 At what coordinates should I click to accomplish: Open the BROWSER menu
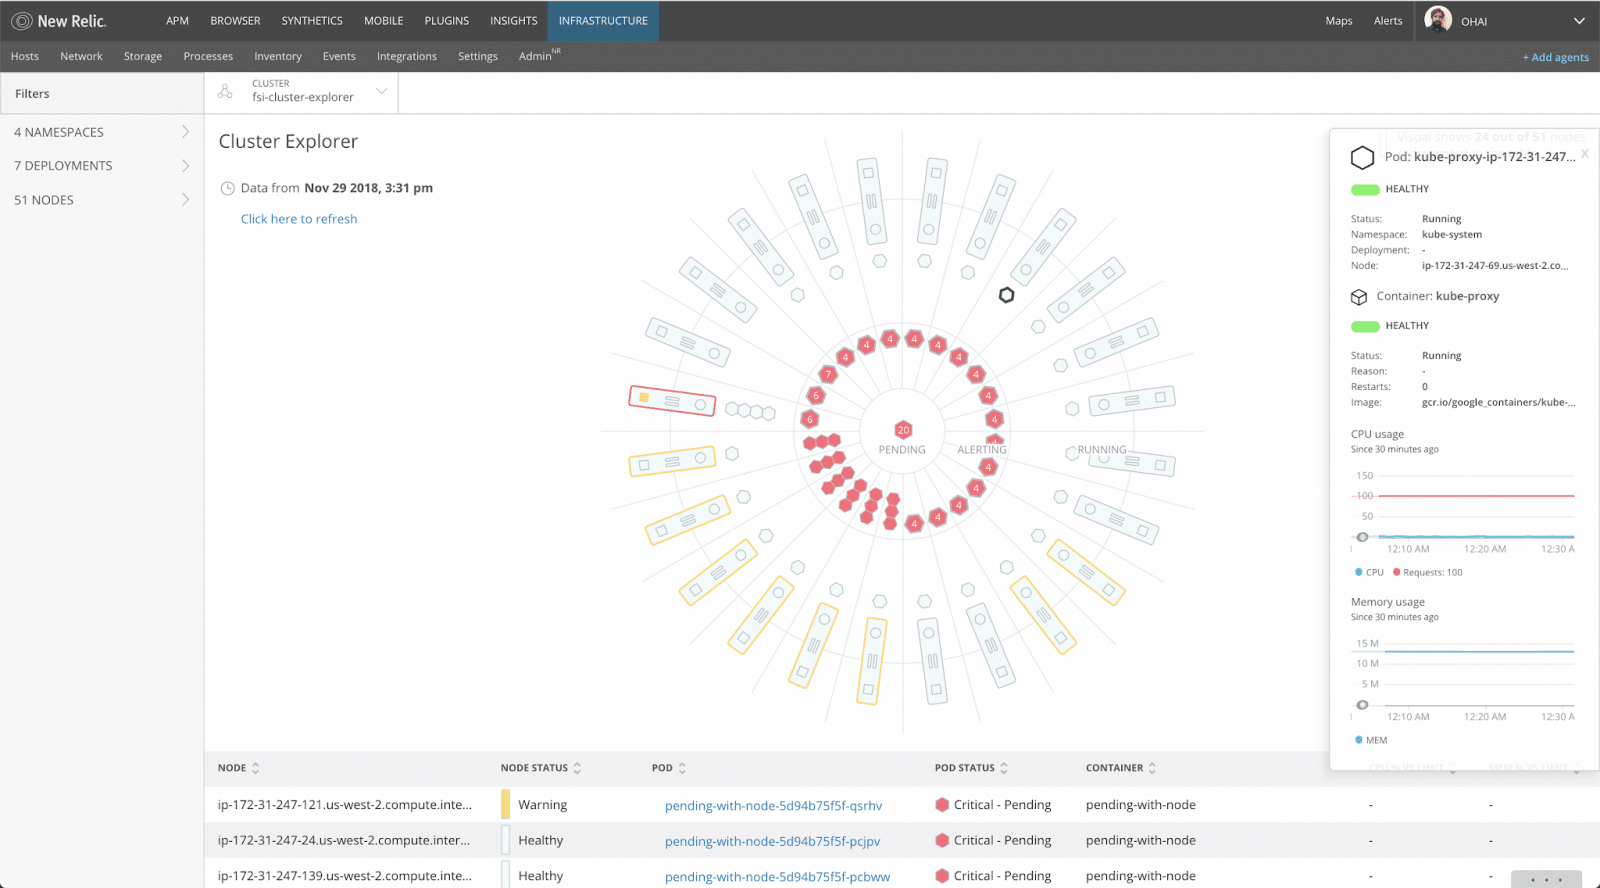(x=235, y=21)
